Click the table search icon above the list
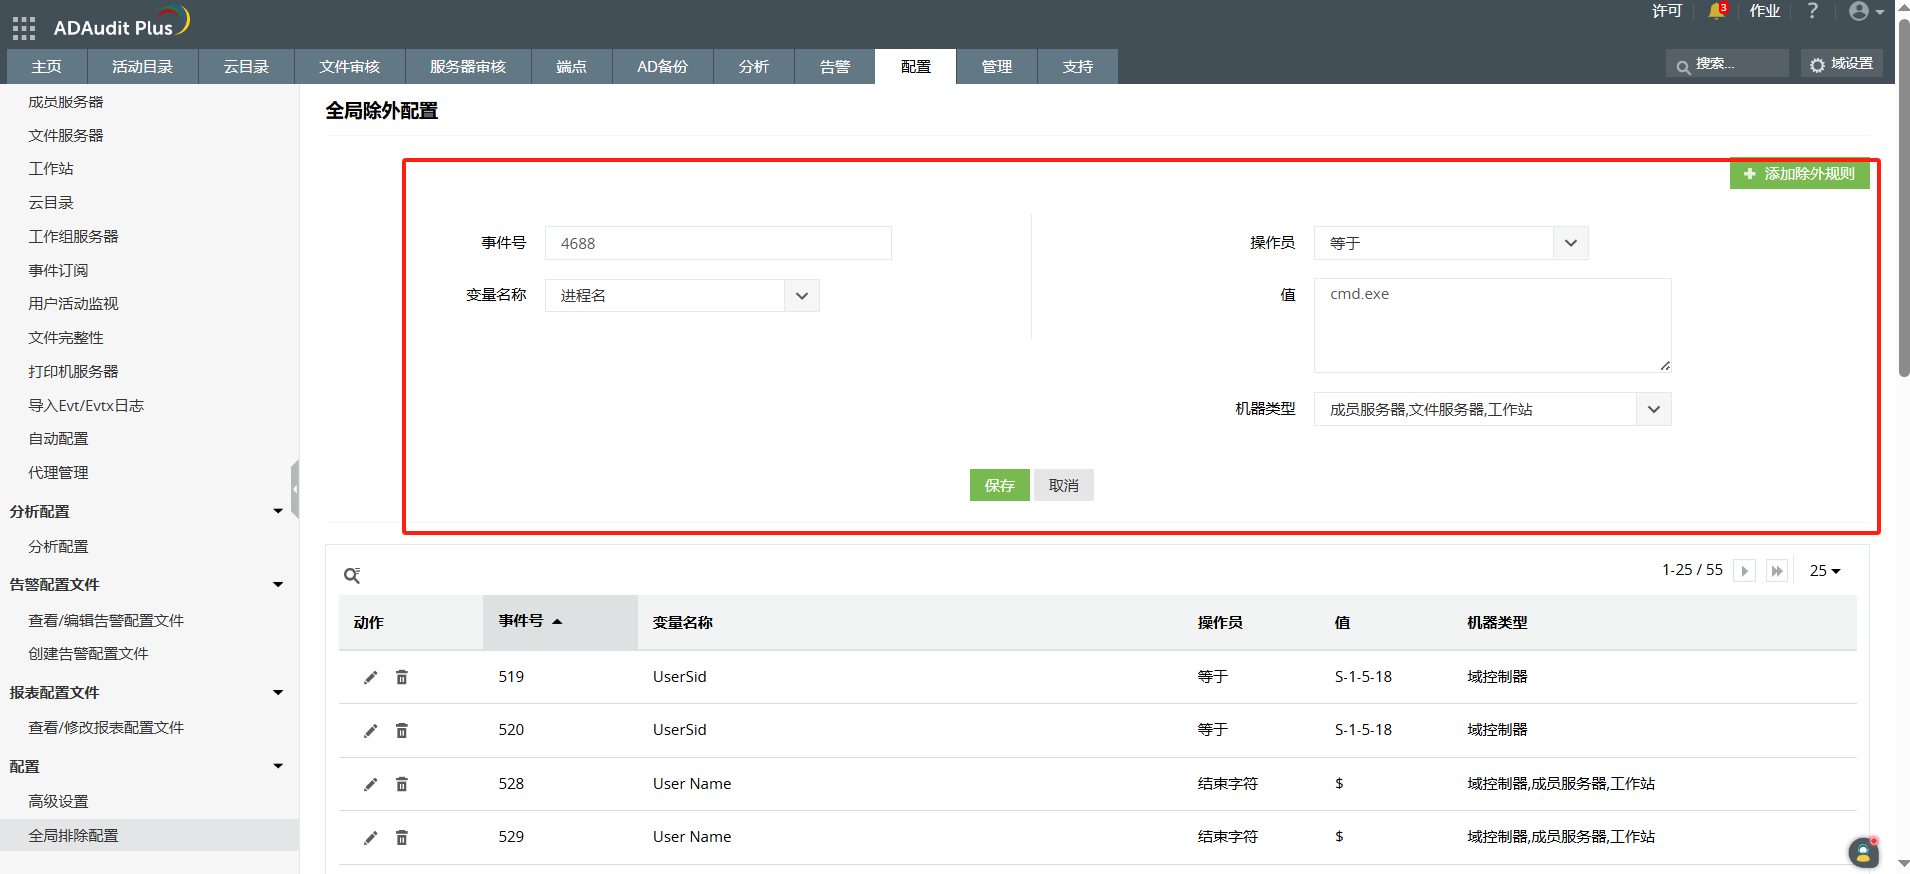Screen dimensions: 1910x874 coord(352,575)
